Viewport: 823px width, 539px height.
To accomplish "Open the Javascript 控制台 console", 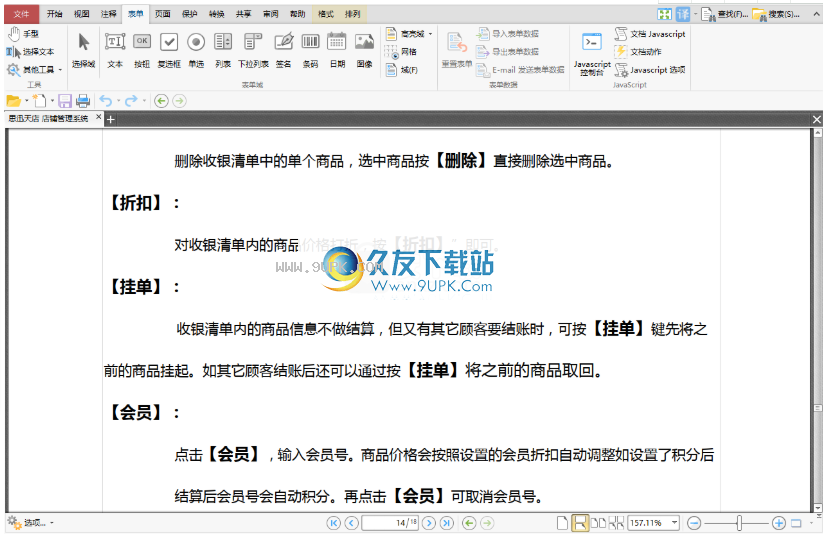I will click(592, 53).
